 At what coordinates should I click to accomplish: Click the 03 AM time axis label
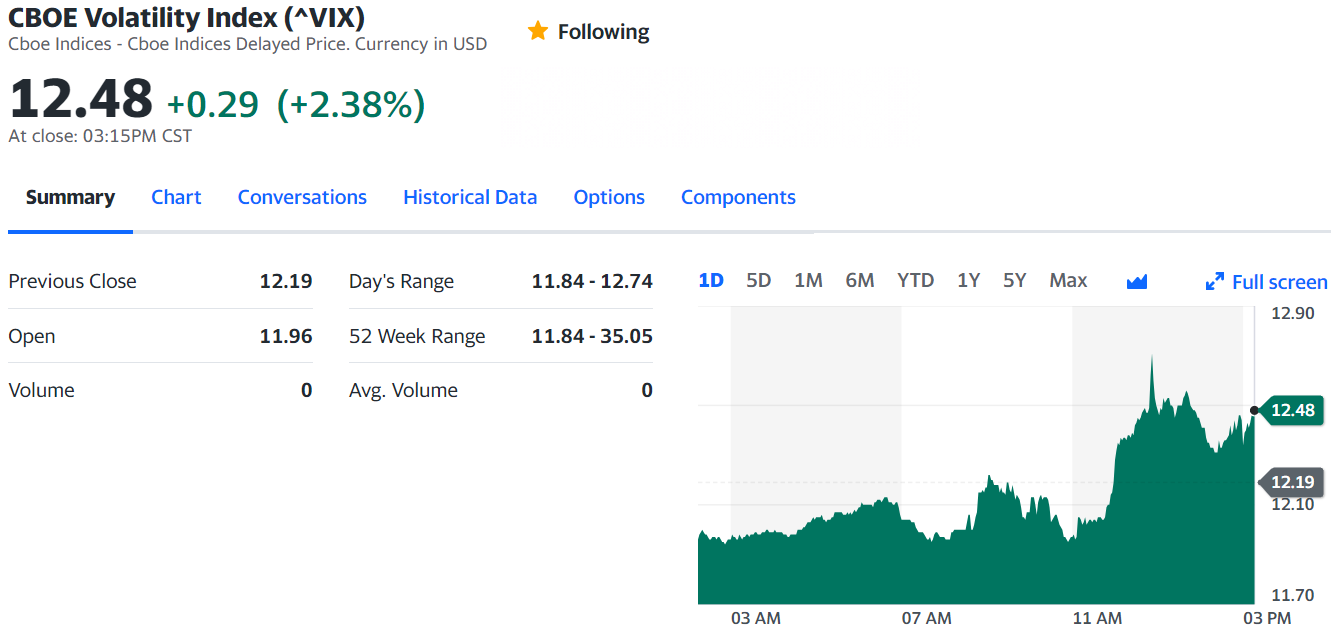[756, 618]
